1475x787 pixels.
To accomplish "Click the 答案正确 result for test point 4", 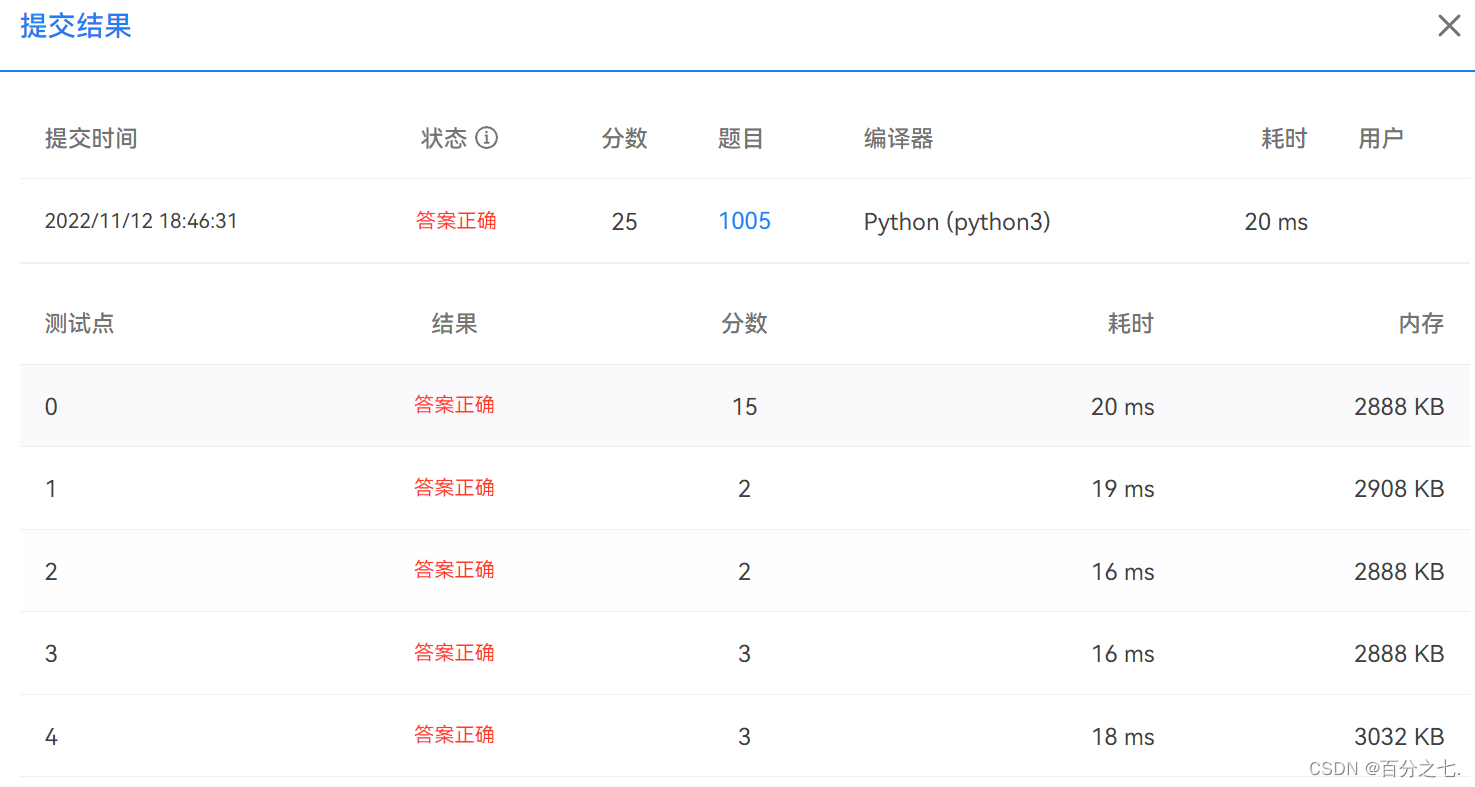I will pyautogui.click(x=455, y=735).
